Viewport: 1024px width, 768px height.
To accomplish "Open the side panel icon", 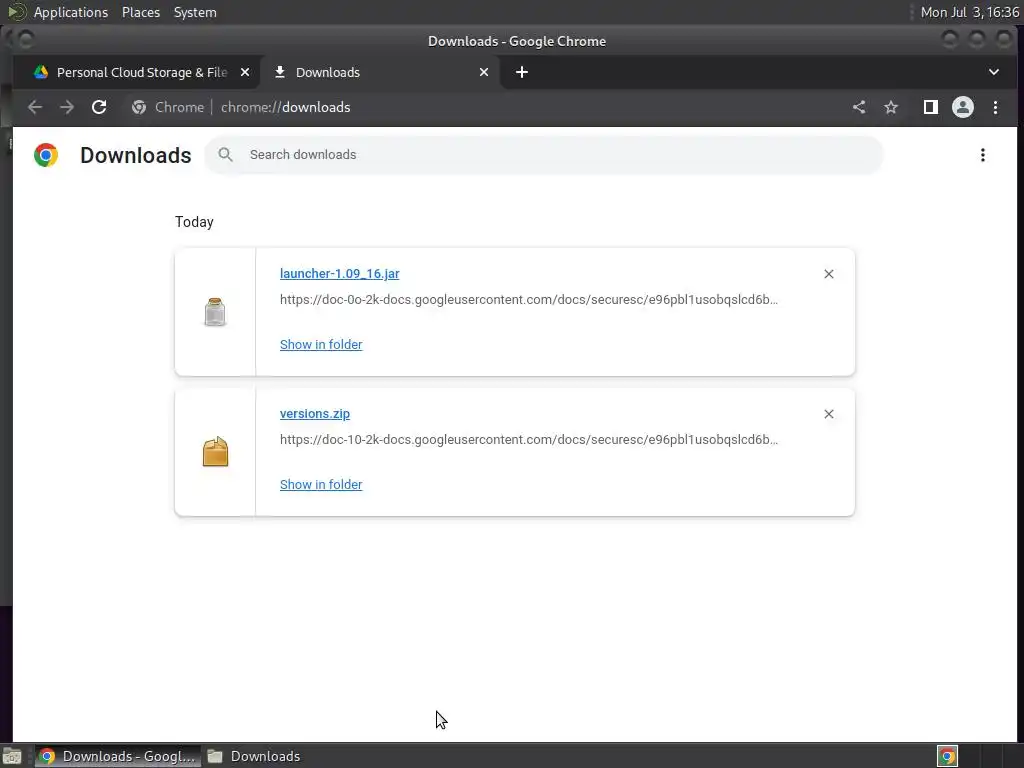I will coord(931,107).
